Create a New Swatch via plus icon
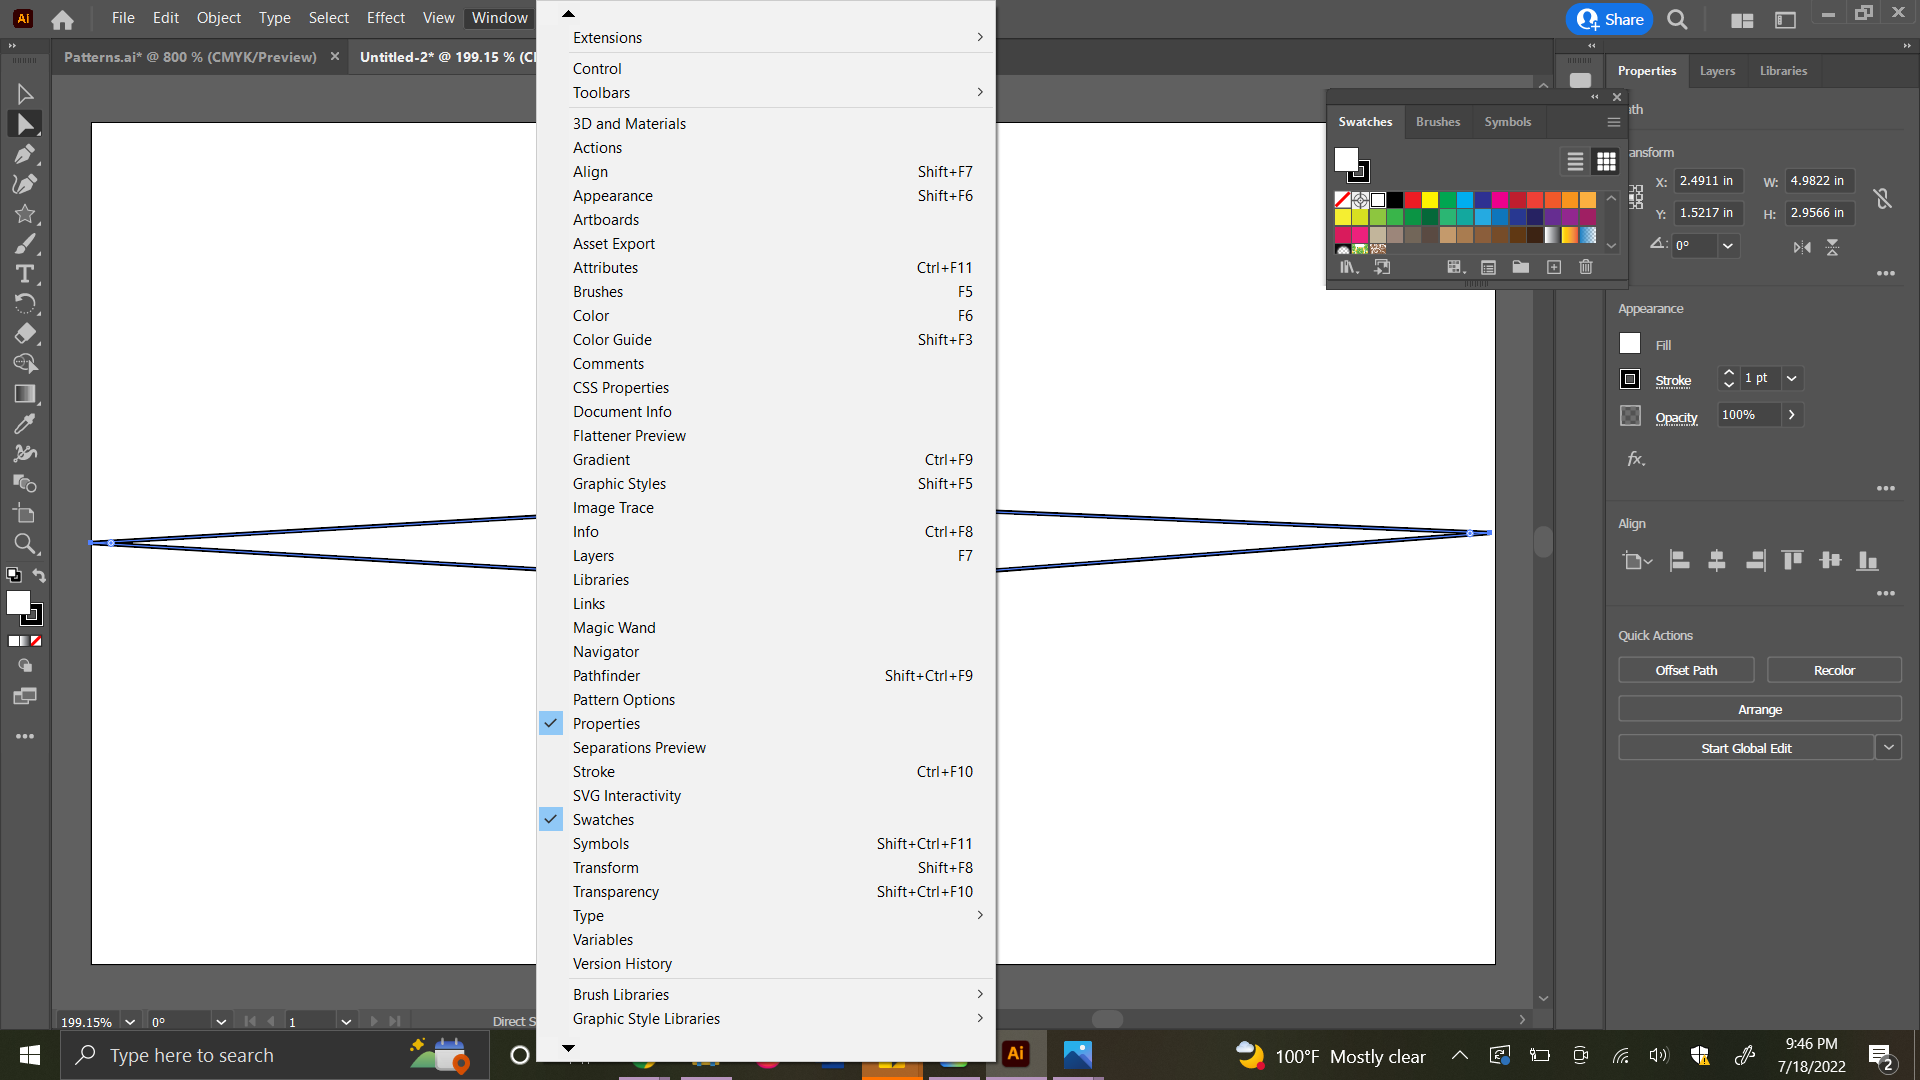Viewport: 1920px width, 1080px height. (x=1554, y=267)
